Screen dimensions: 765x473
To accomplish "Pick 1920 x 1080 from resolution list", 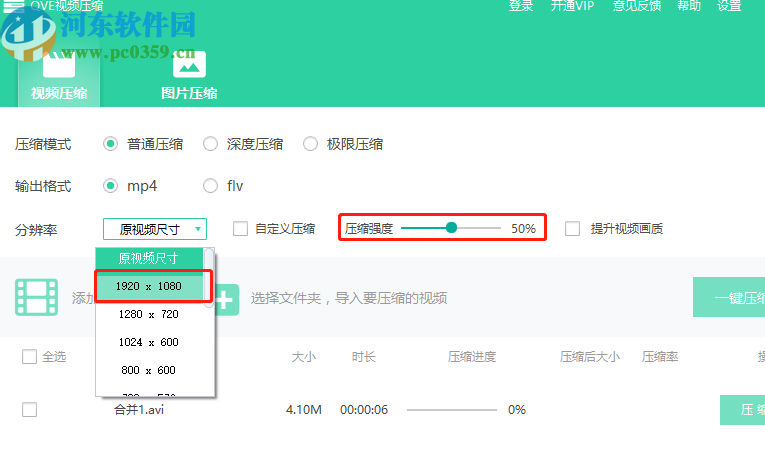I will 149,286.
